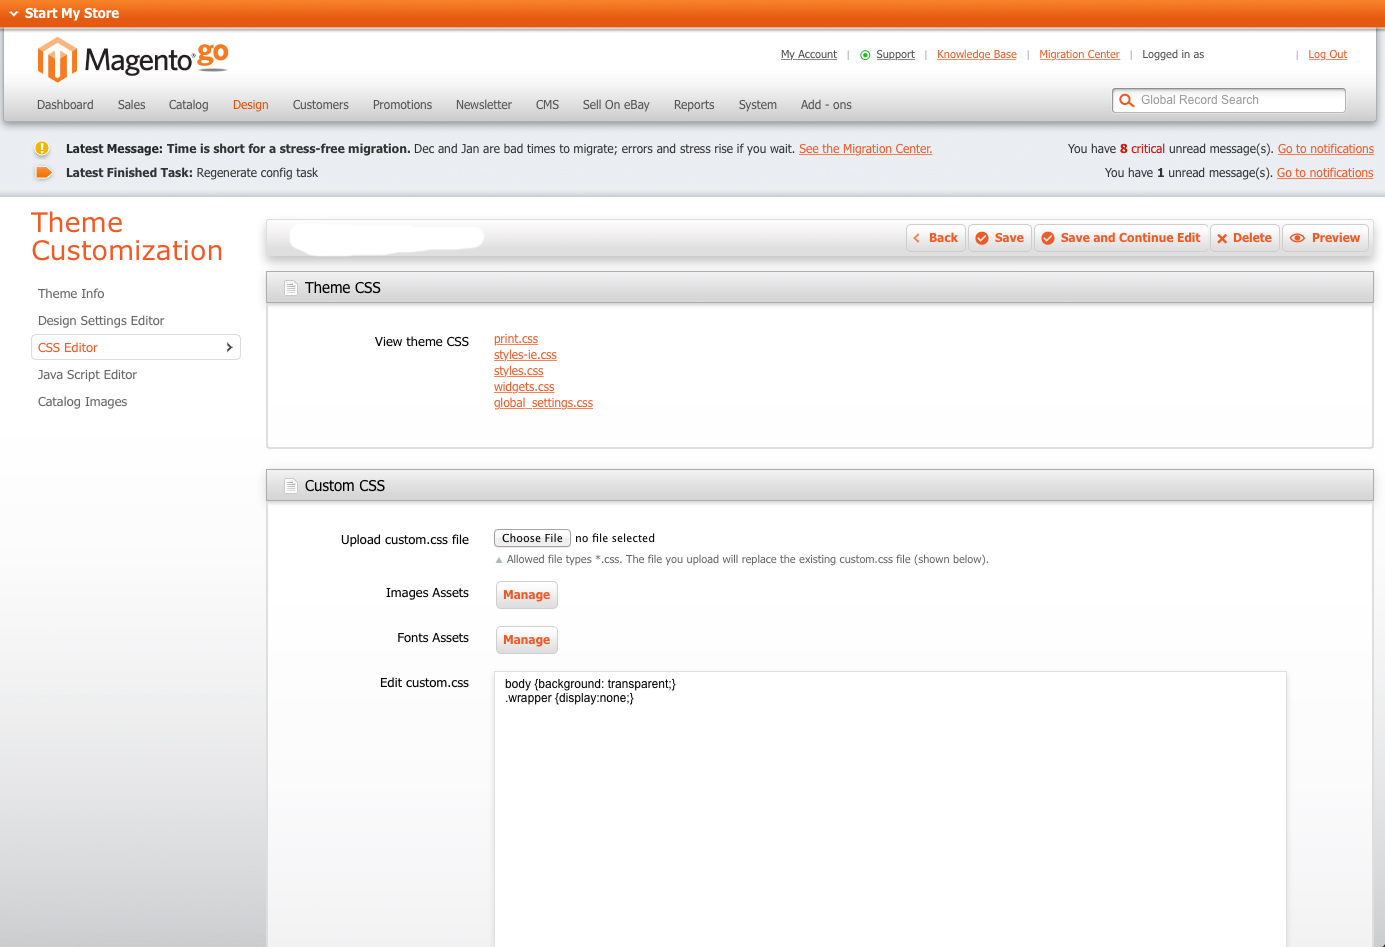
Task: Click the Back button
Action: pos(936,238)
